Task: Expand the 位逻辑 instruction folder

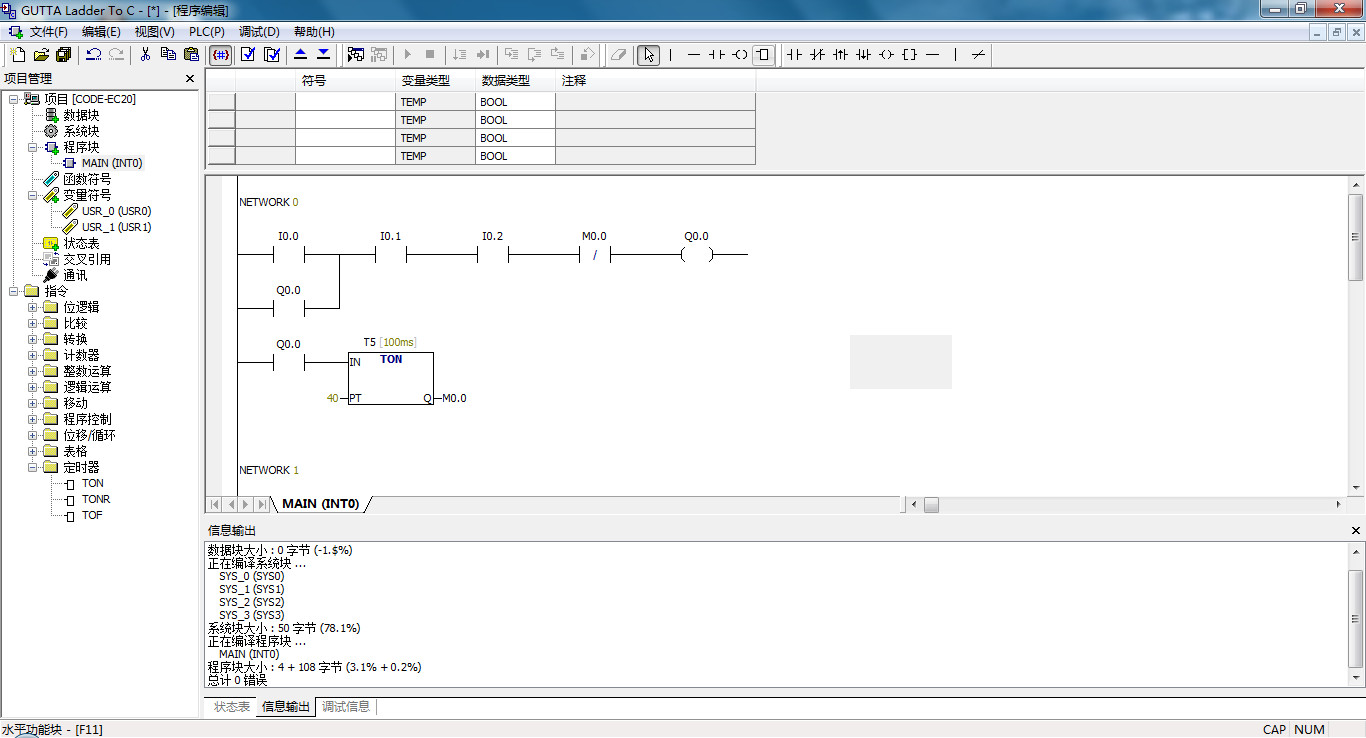Action: point(33,307)
